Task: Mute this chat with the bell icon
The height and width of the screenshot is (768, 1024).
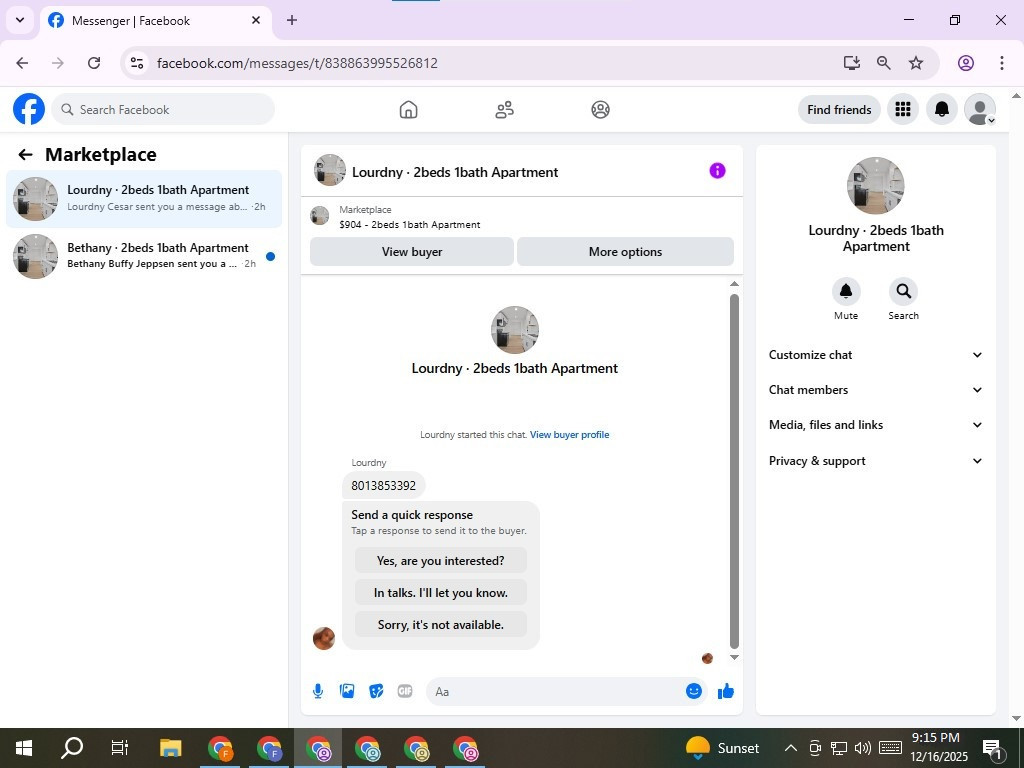Action: point(846,291)
